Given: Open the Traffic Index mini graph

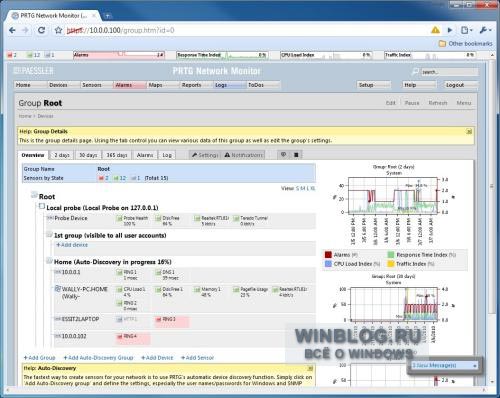Looking at the screenshot, I should [x=430, y=55].
